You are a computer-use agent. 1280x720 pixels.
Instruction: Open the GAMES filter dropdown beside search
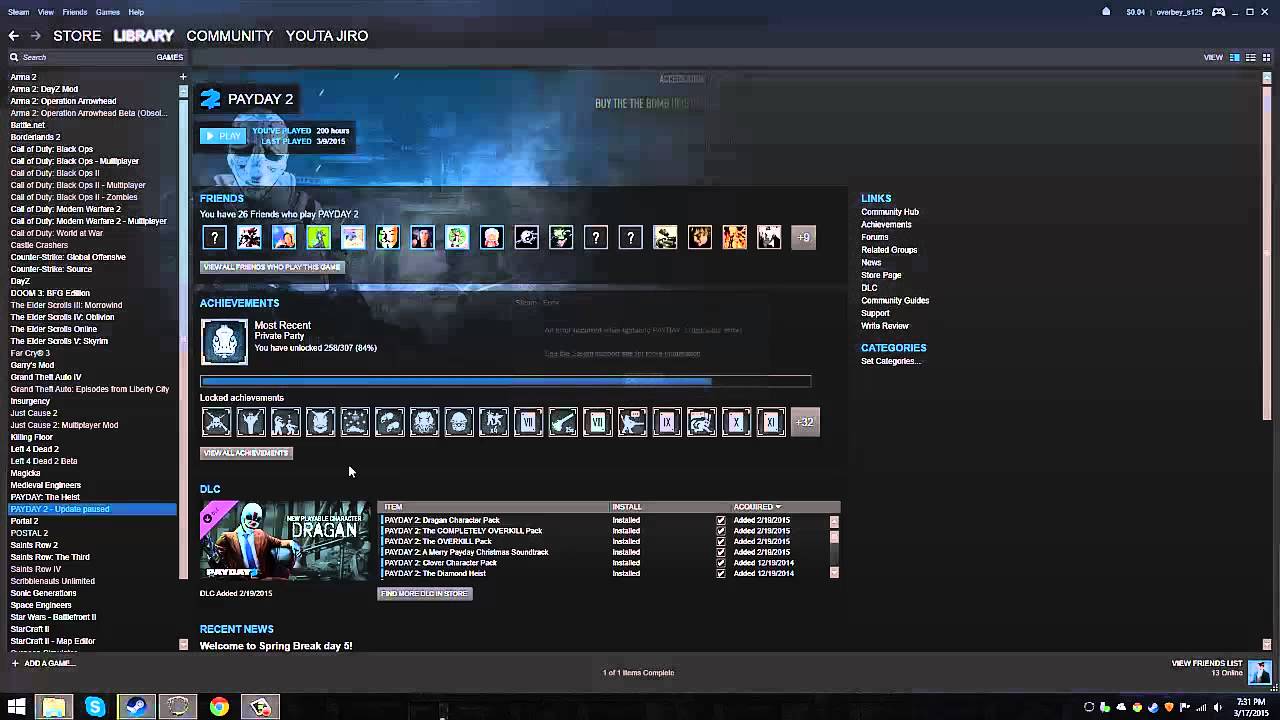coord(169,57)
